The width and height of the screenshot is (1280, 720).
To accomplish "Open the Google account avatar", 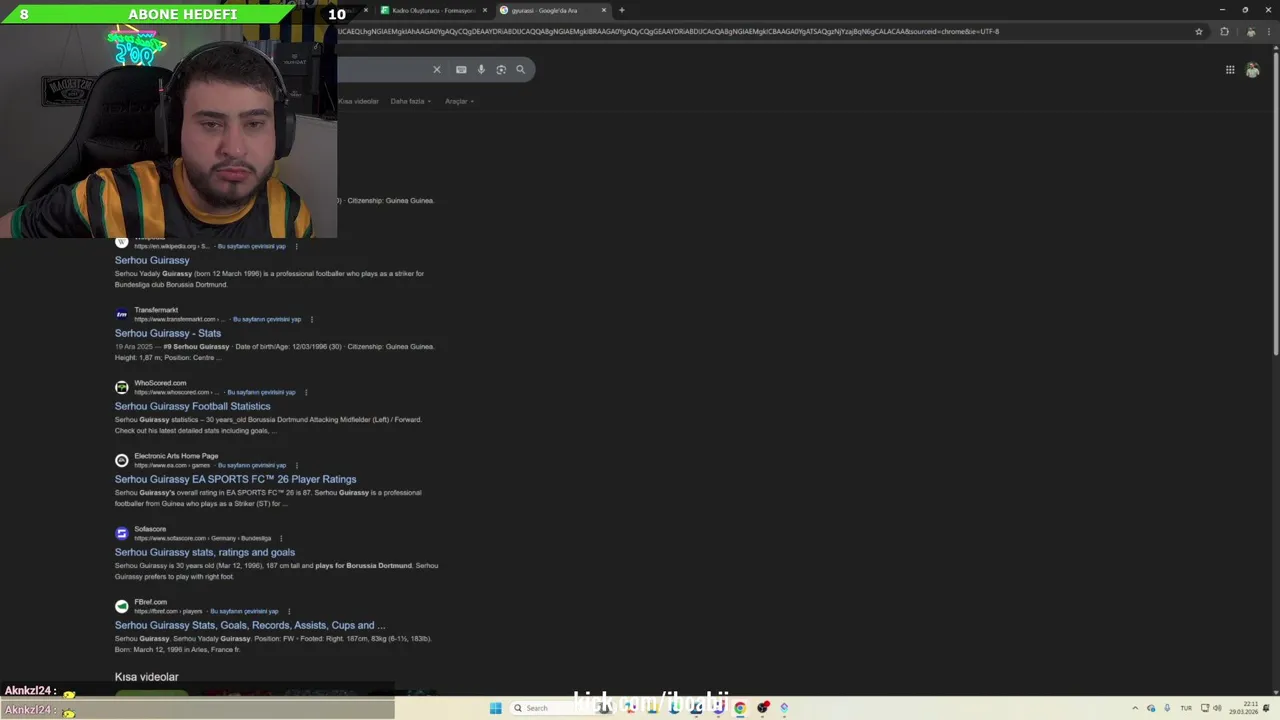I will (x=1252, y=69).
